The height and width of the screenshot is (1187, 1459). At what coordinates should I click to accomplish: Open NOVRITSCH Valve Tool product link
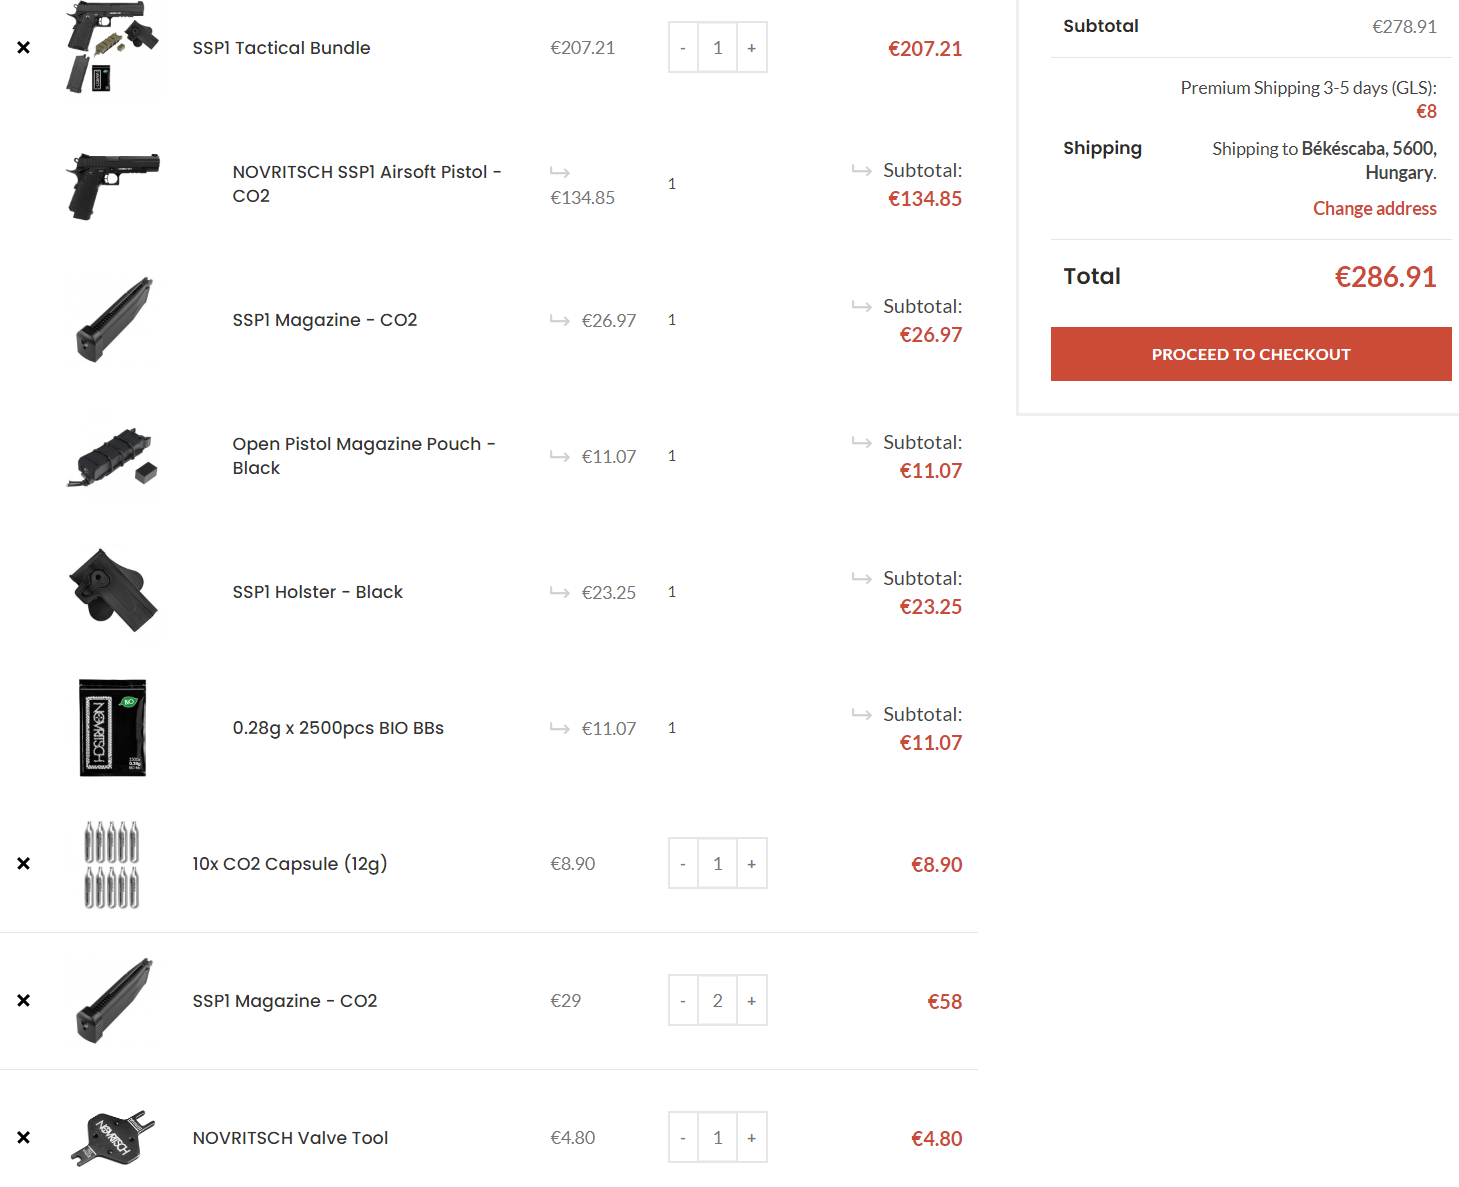pos(290,1138)
